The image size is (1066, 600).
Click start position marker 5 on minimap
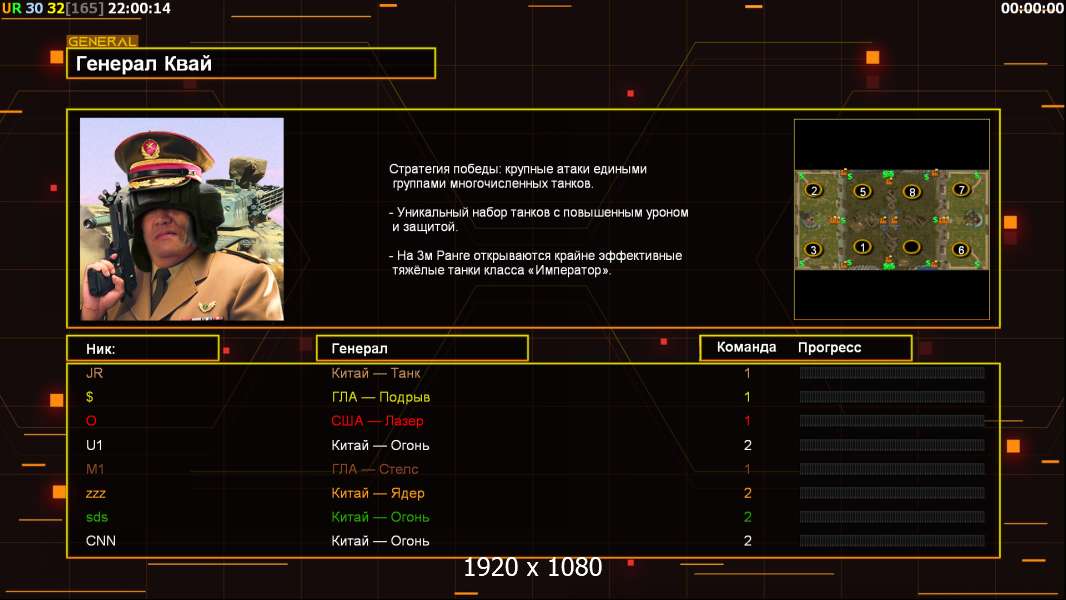pos(863,191)
